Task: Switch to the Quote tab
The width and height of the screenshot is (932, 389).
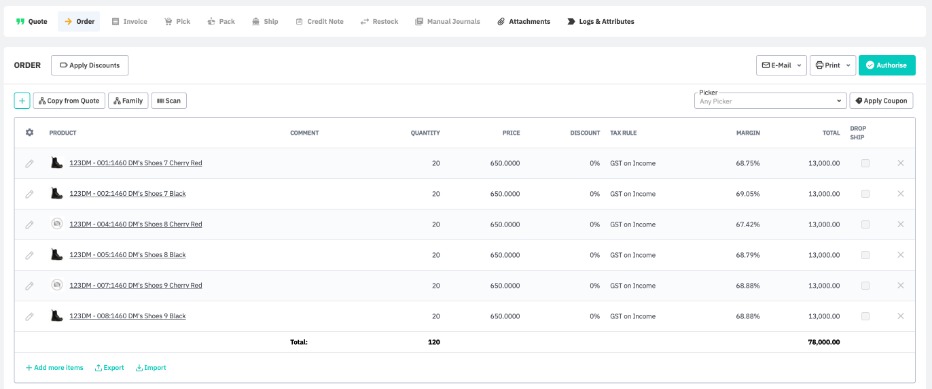Action: pyautogui.click(x=32, y=21)
